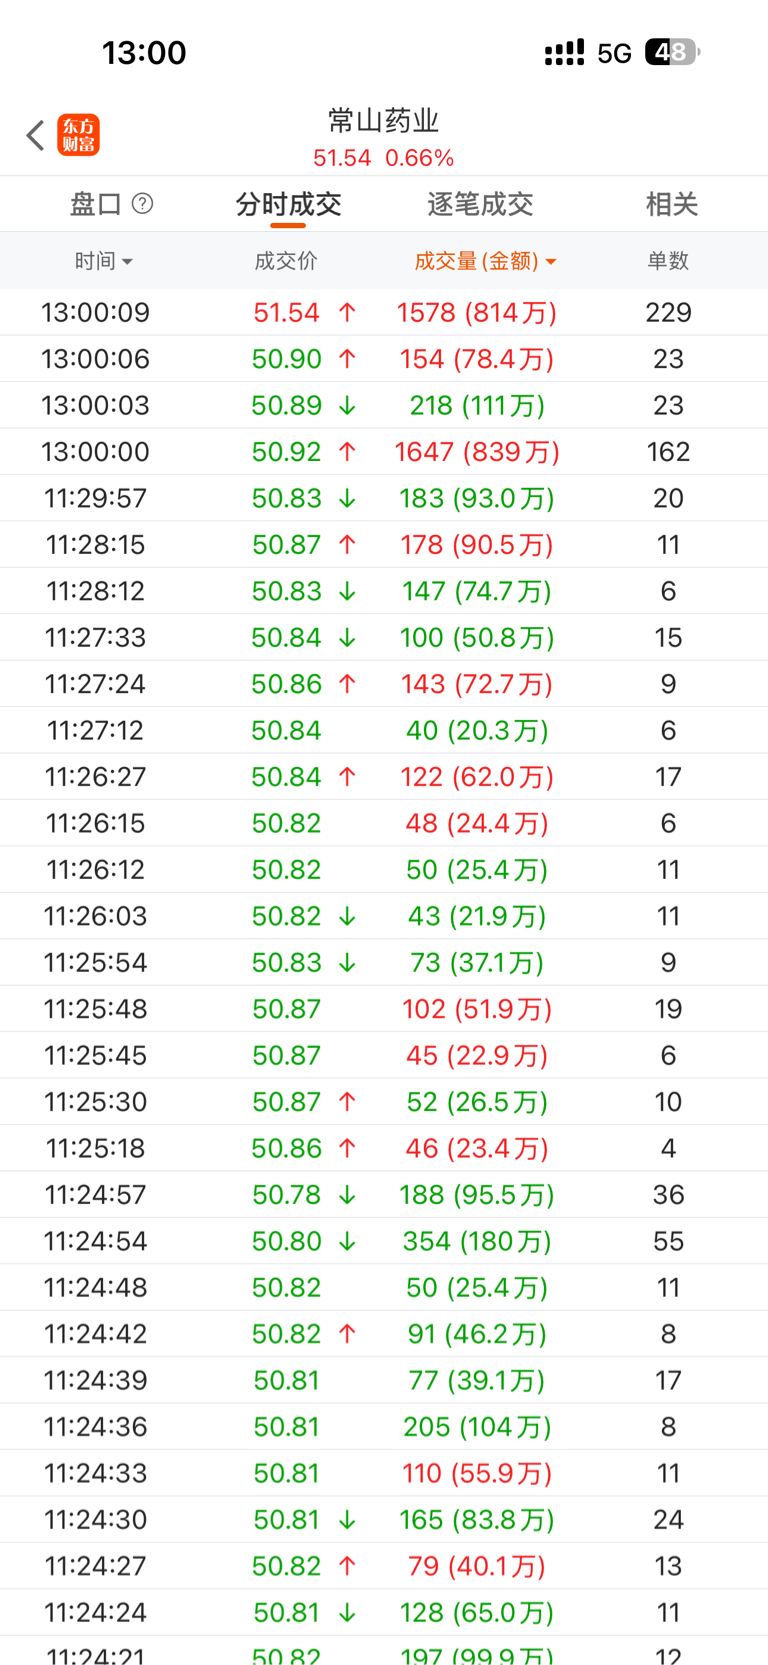Screen dimensions: 768x1665
Task: Open the 东方财富 logo icon
Action: 78,135
